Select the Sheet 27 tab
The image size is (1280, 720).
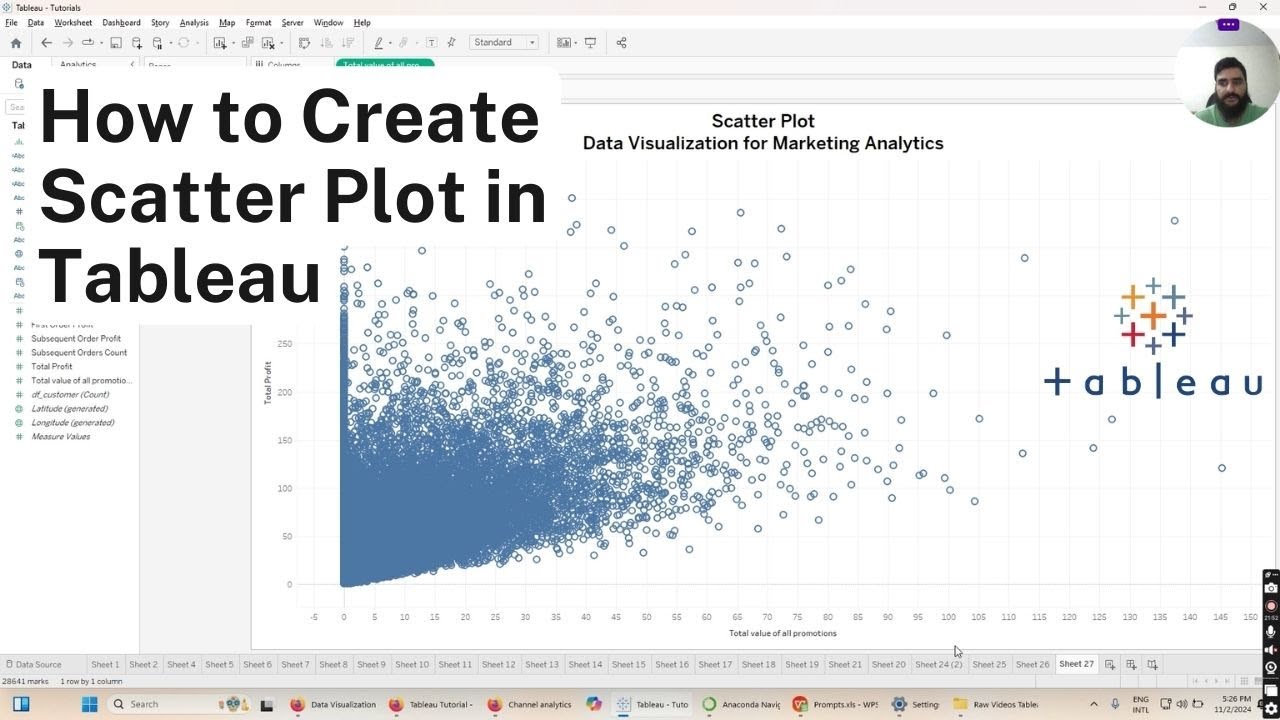click(x=1076, y=664)
